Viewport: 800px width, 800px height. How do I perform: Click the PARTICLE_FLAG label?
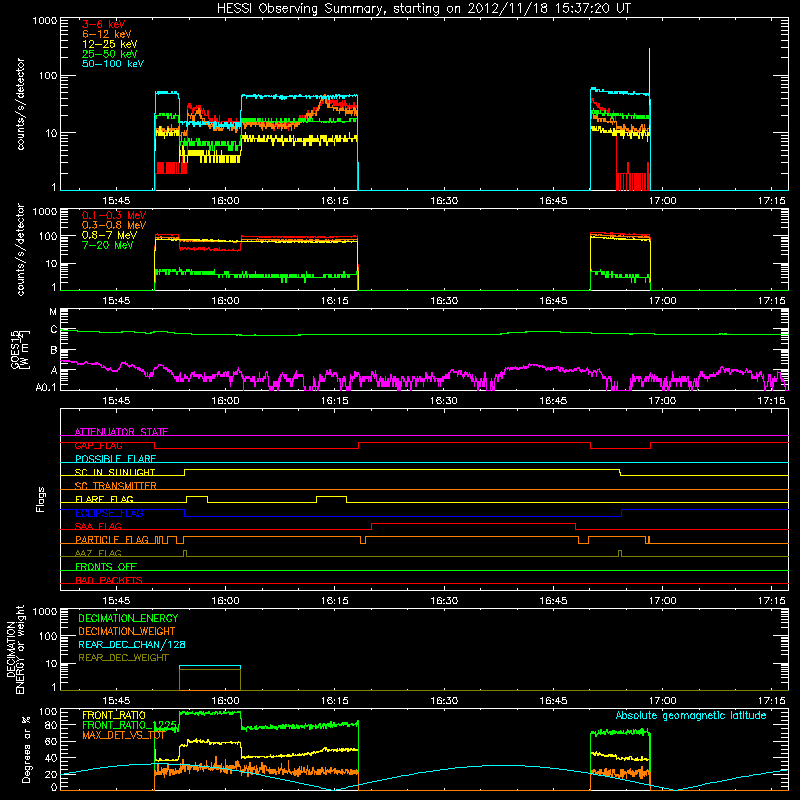(x=112, y=539)
